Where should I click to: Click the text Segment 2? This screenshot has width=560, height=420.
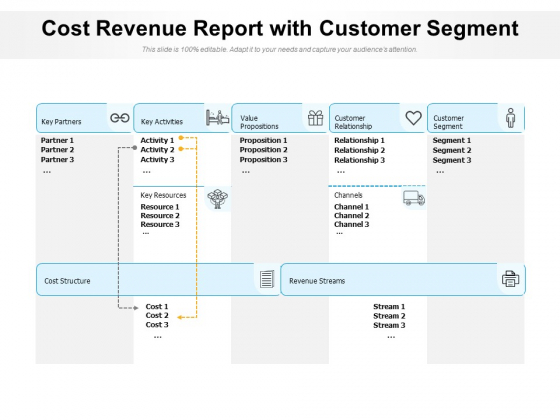click(452, 150)
